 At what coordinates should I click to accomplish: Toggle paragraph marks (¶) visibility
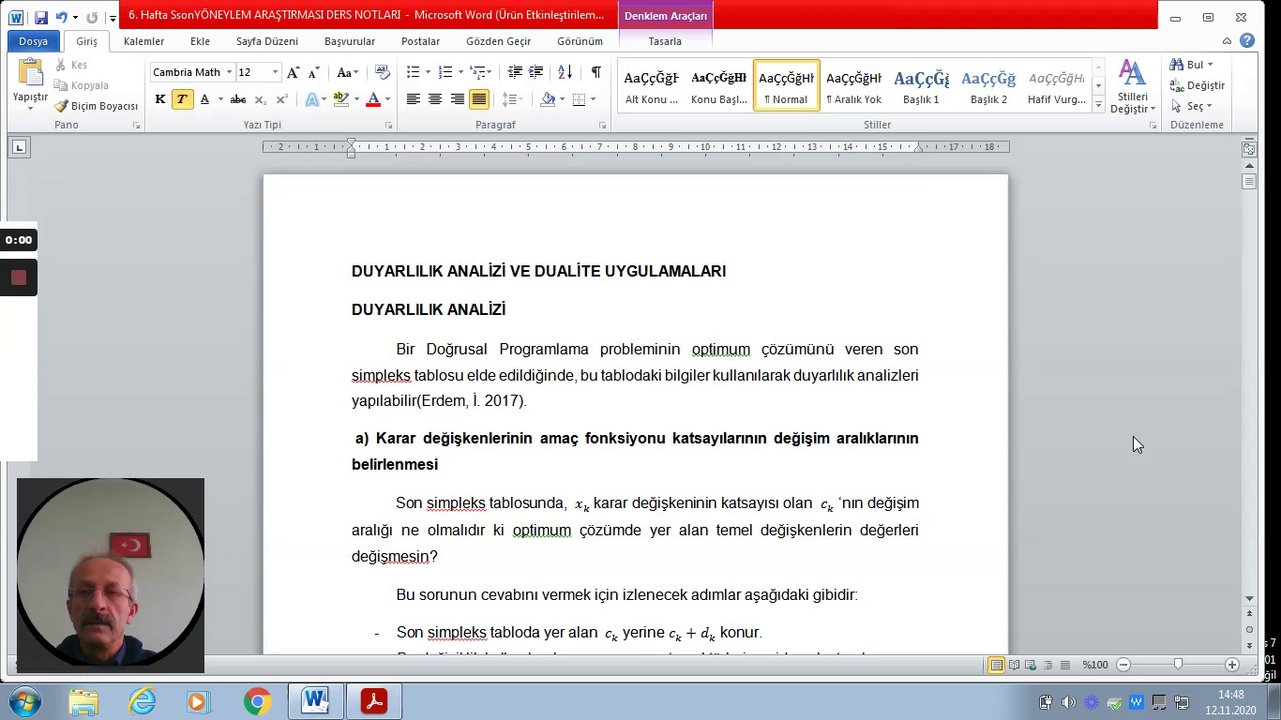point(596,72)
